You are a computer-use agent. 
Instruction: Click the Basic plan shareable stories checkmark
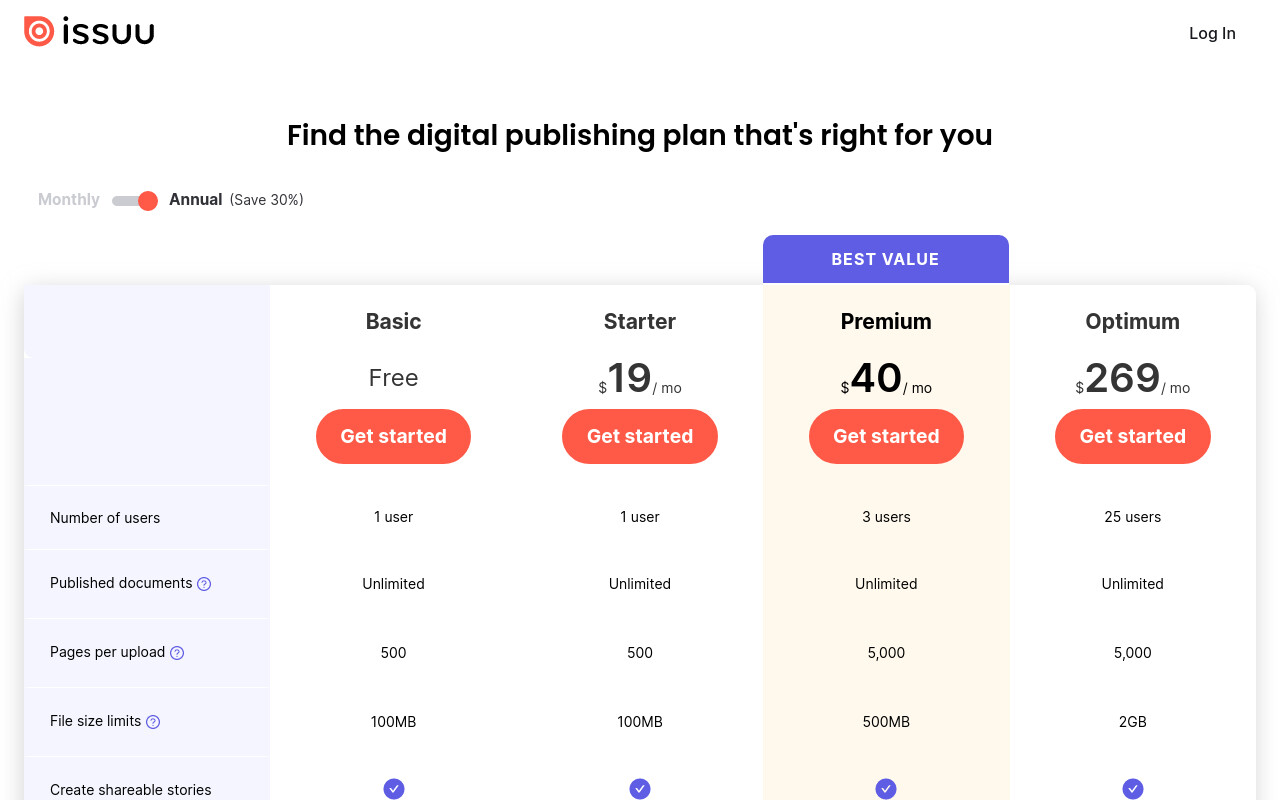click(394, 789)
